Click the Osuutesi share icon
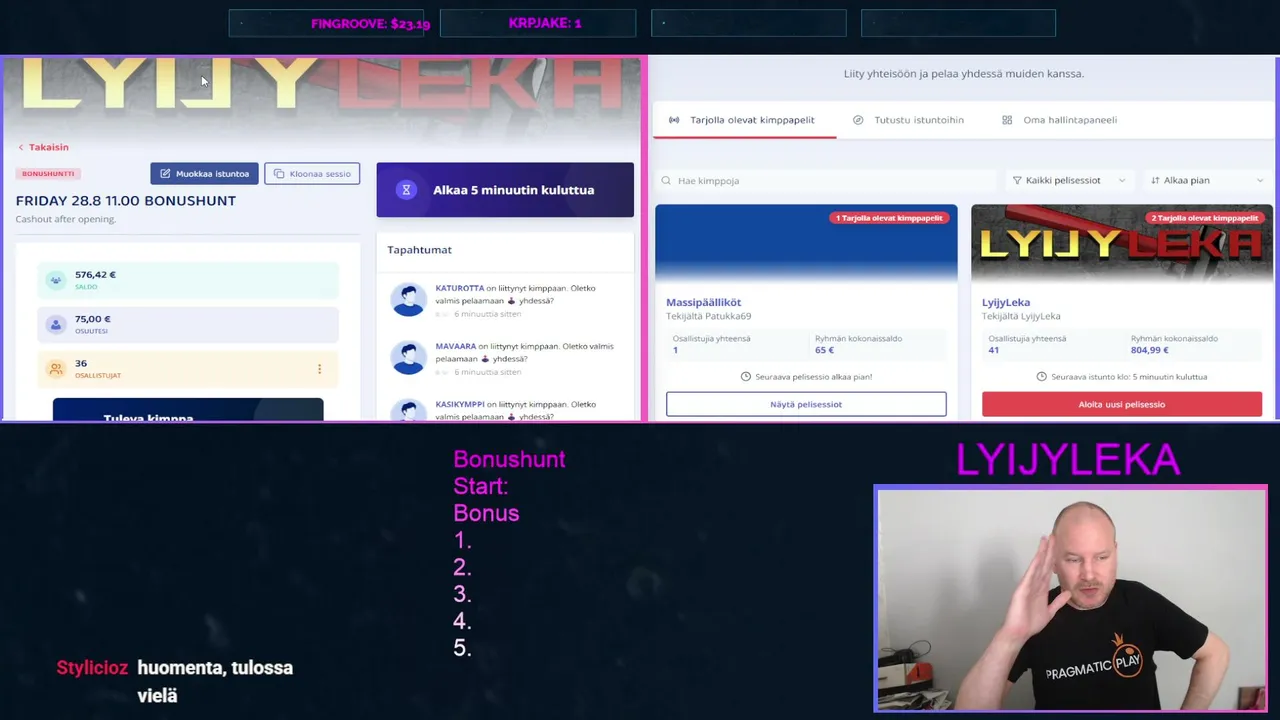The width and height of the screenshot is (1280, 720). coord(56,325)
